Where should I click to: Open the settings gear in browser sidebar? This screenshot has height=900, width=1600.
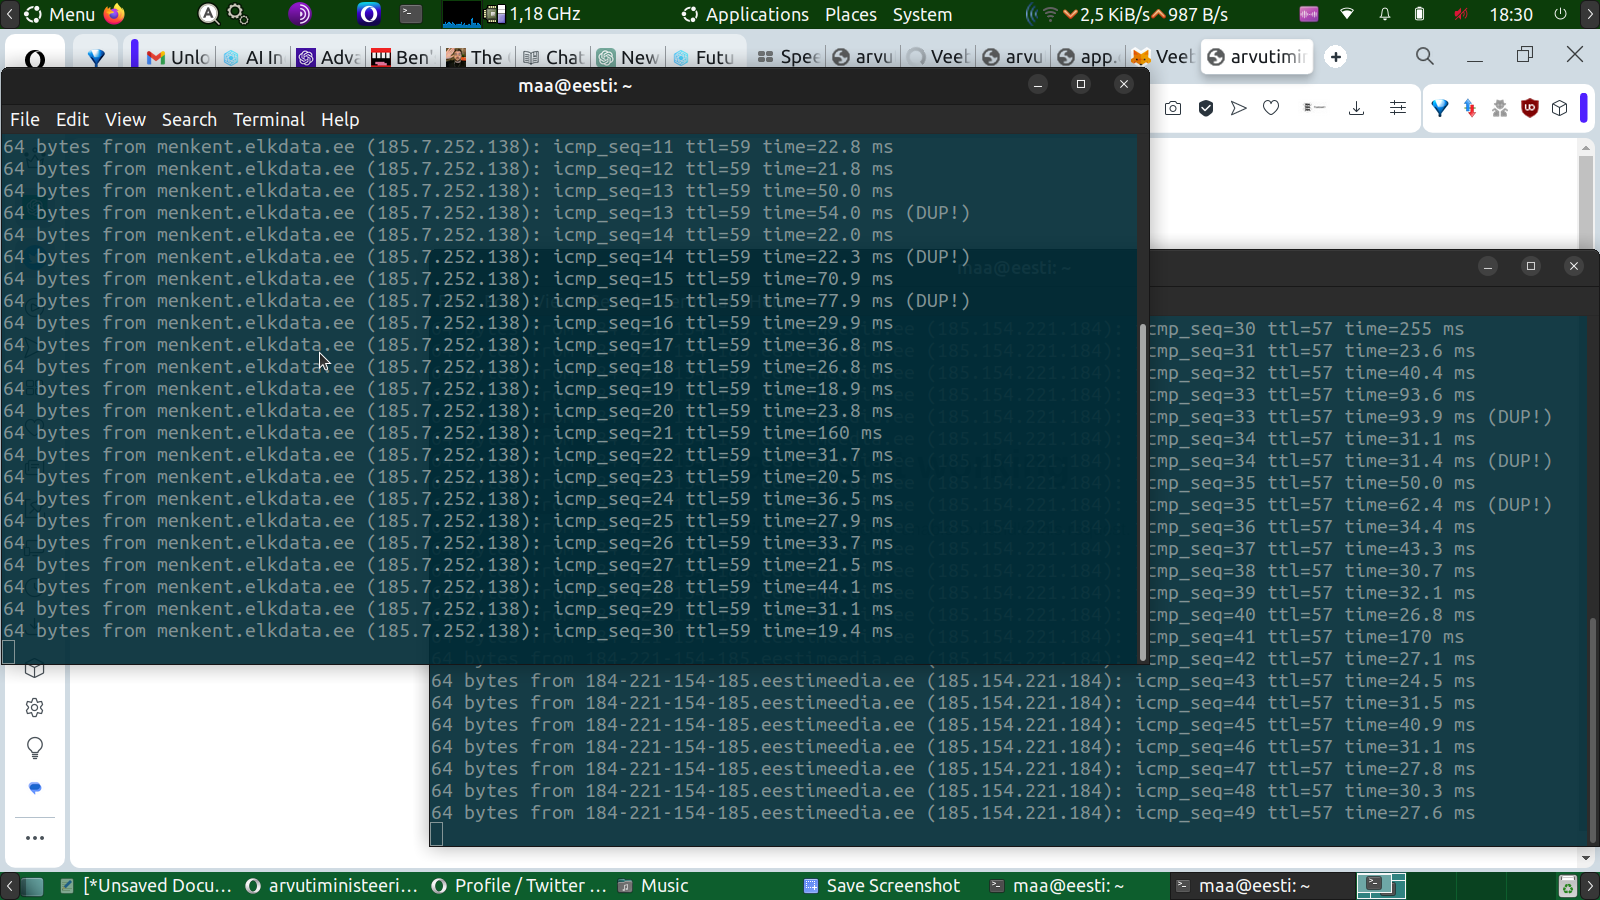pyautogui.click(x=35, y=708)
